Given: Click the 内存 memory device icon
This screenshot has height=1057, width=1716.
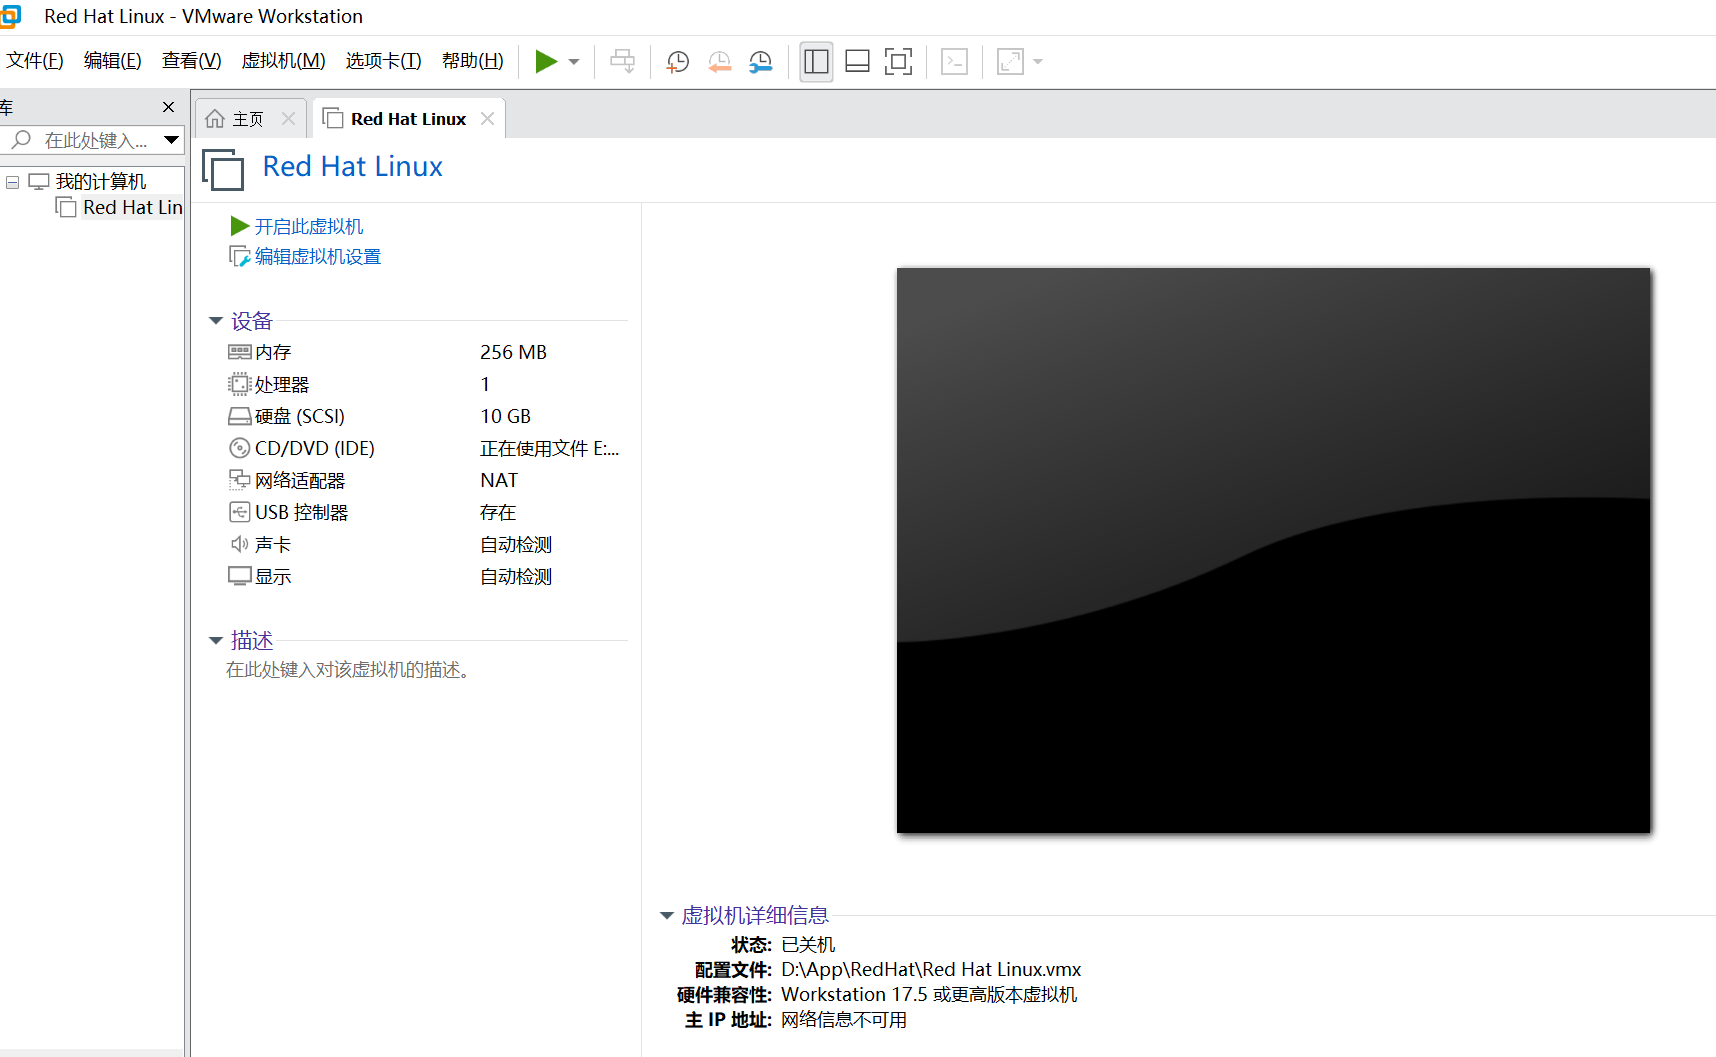Looking at the screenshot, I should point(240,352).
